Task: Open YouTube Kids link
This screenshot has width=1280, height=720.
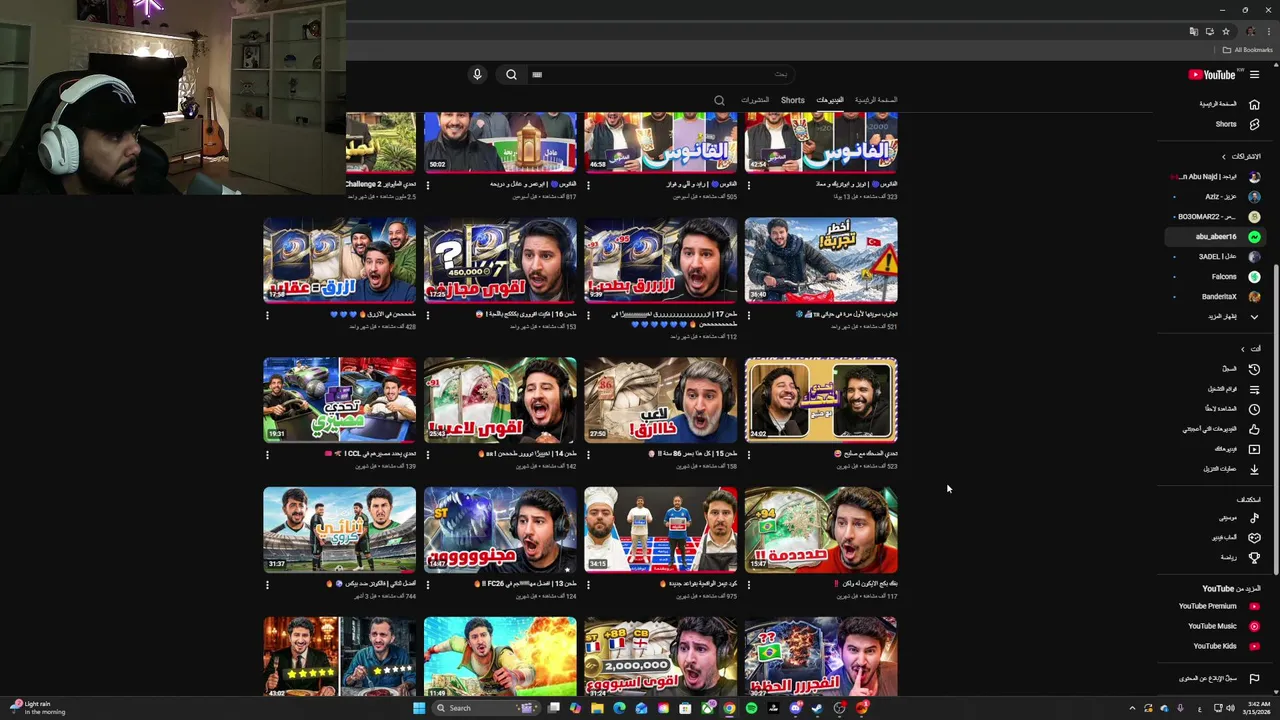Action: pyautogui.click(x=1215, y=646)
